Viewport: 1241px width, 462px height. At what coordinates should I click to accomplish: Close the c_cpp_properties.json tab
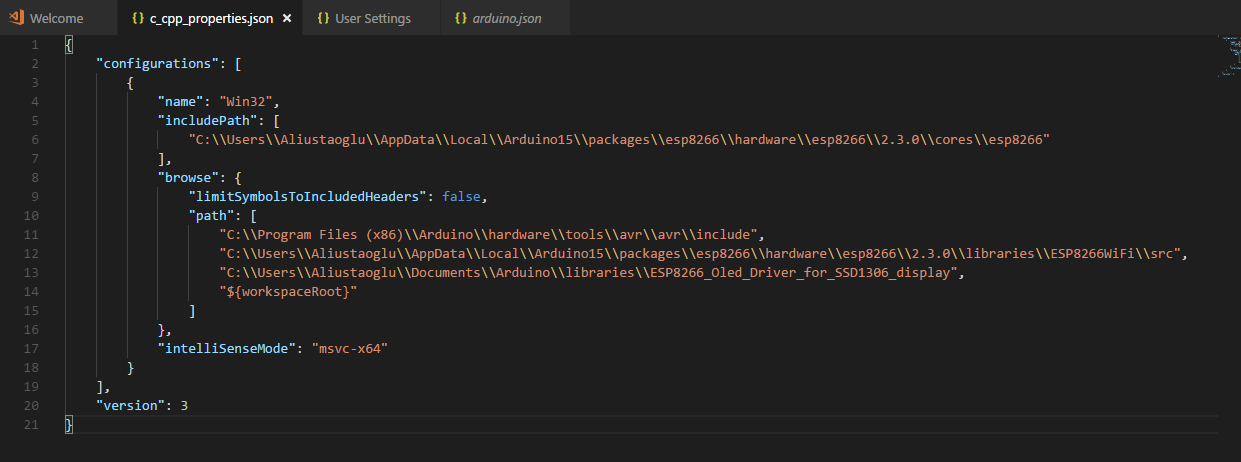pos(287,18)
